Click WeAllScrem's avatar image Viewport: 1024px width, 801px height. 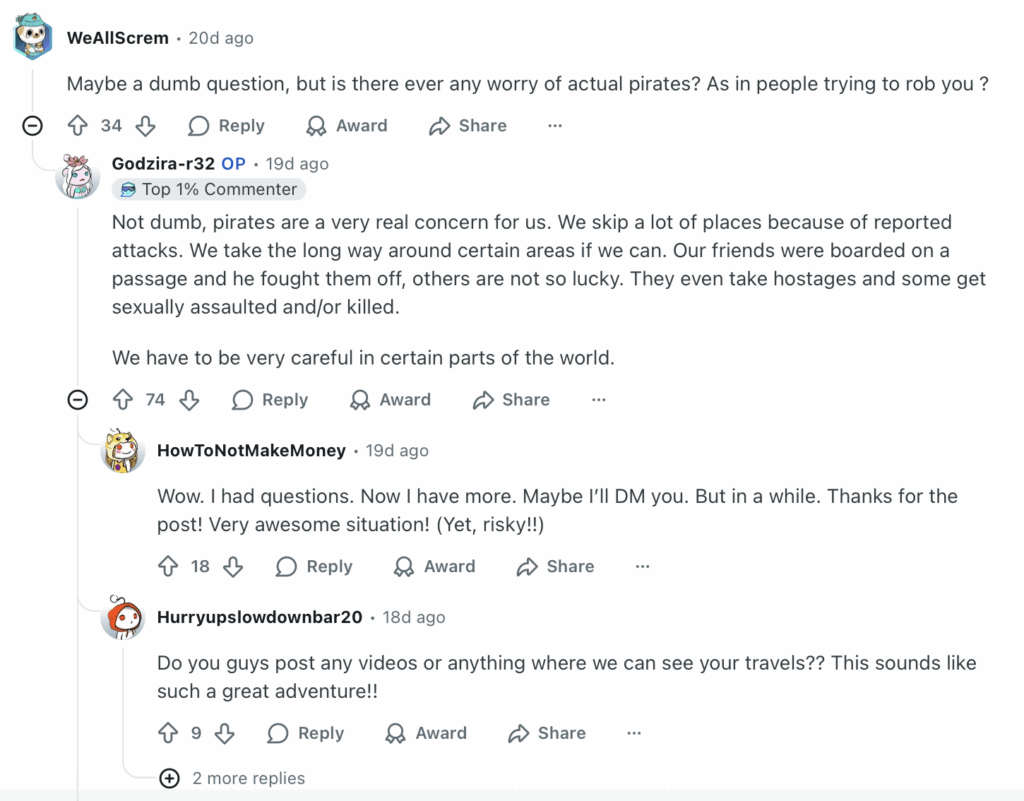coord(33,37)
